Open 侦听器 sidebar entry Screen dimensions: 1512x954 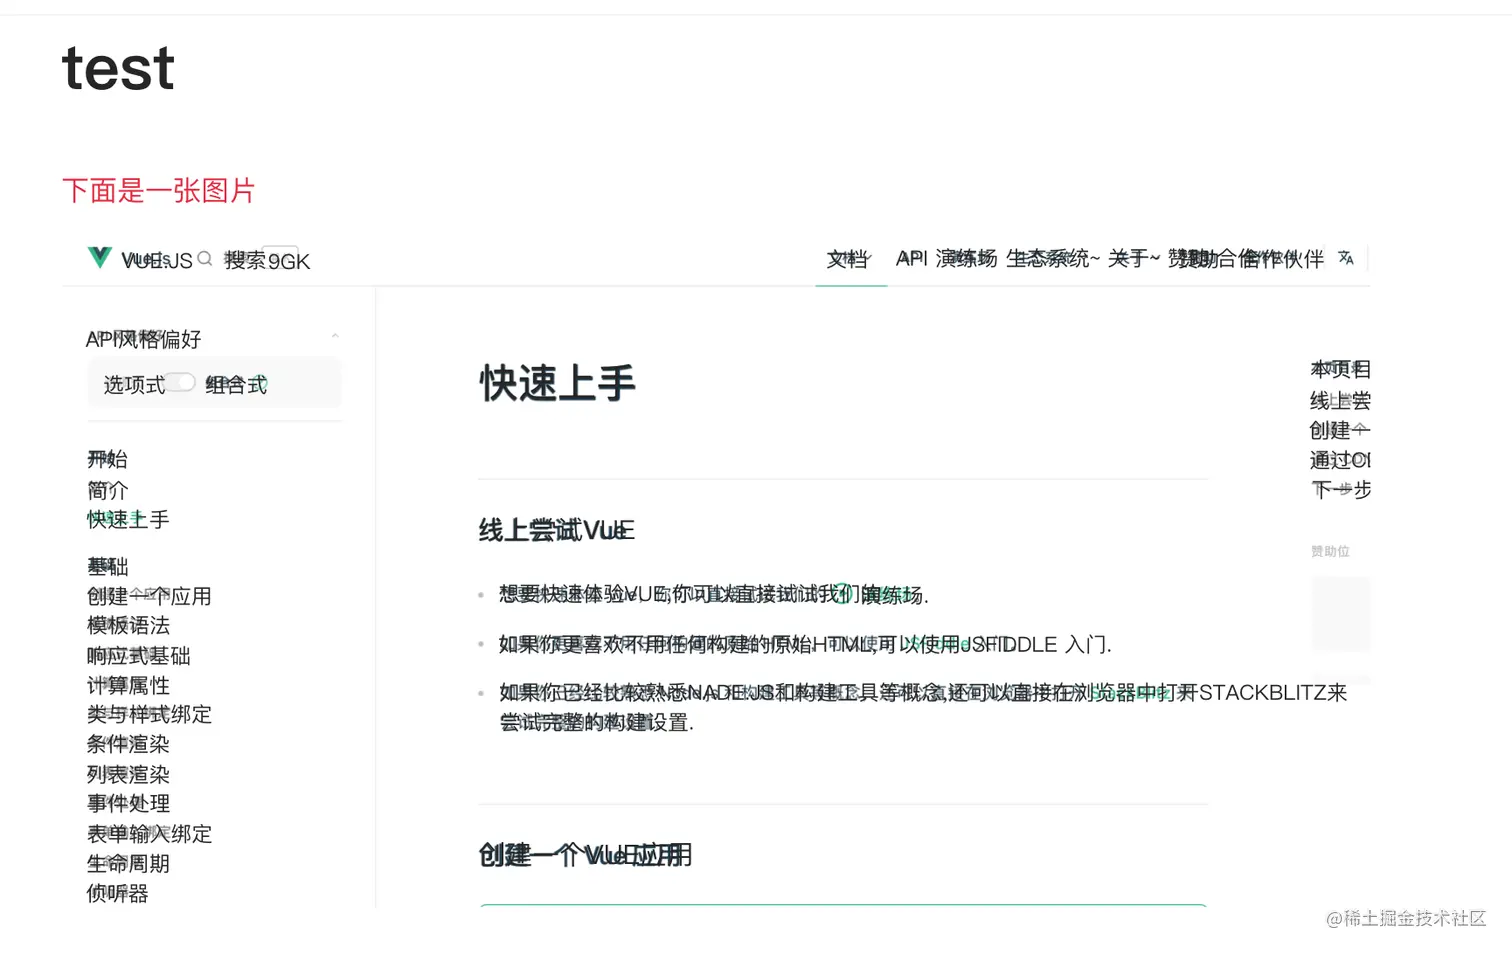[x=117, y=893]
